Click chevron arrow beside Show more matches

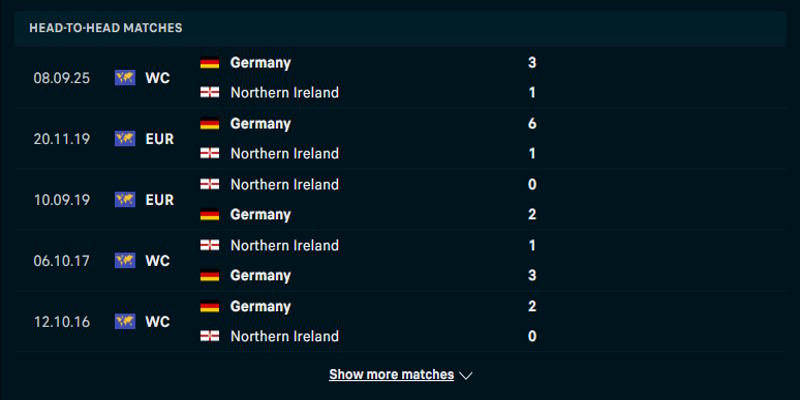click(x=466, y=376)
